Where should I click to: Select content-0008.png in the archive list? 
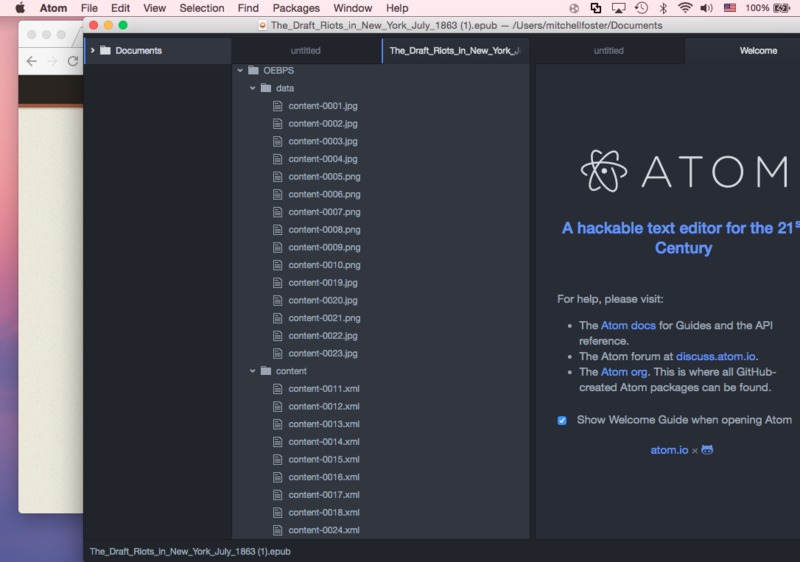click(324, 229)
